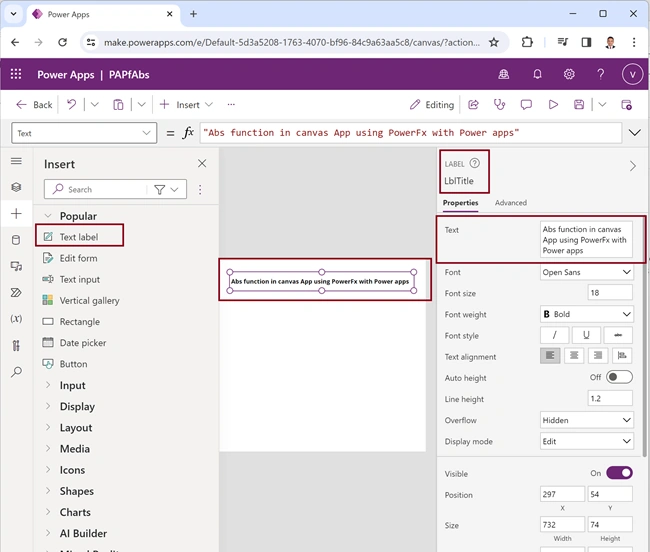Open the Editing mode menu
This screenshot has height=552, width=650.
432,104
